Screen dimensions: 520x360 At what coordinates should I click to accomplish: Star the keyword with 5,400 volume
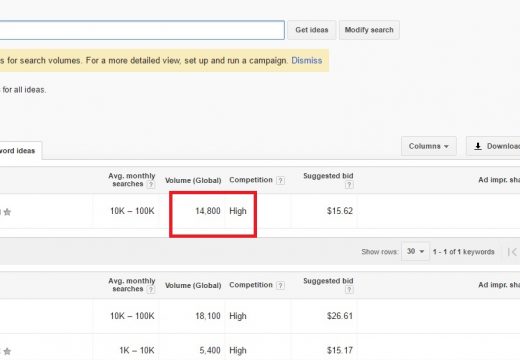pyautogui.click(x=7, y=351)
